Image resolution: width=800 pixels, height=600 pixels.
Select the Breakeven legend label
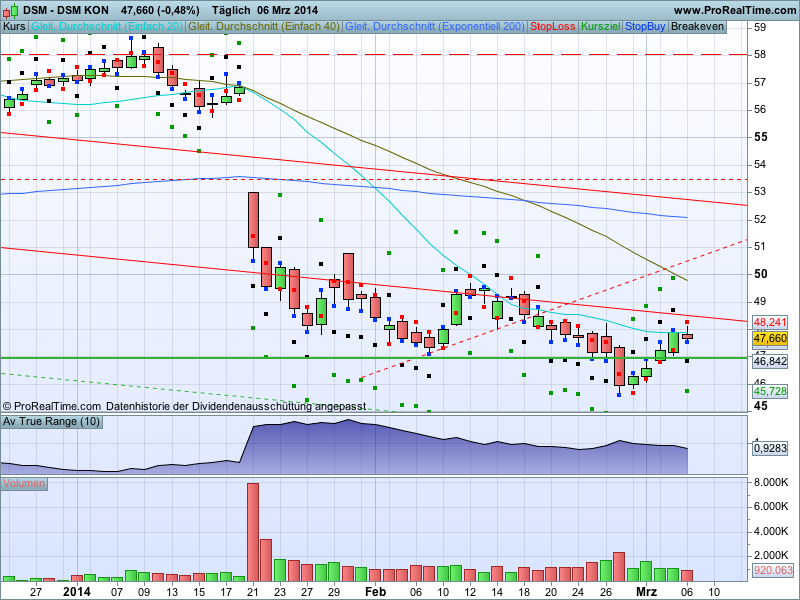(x=697, y=26)
